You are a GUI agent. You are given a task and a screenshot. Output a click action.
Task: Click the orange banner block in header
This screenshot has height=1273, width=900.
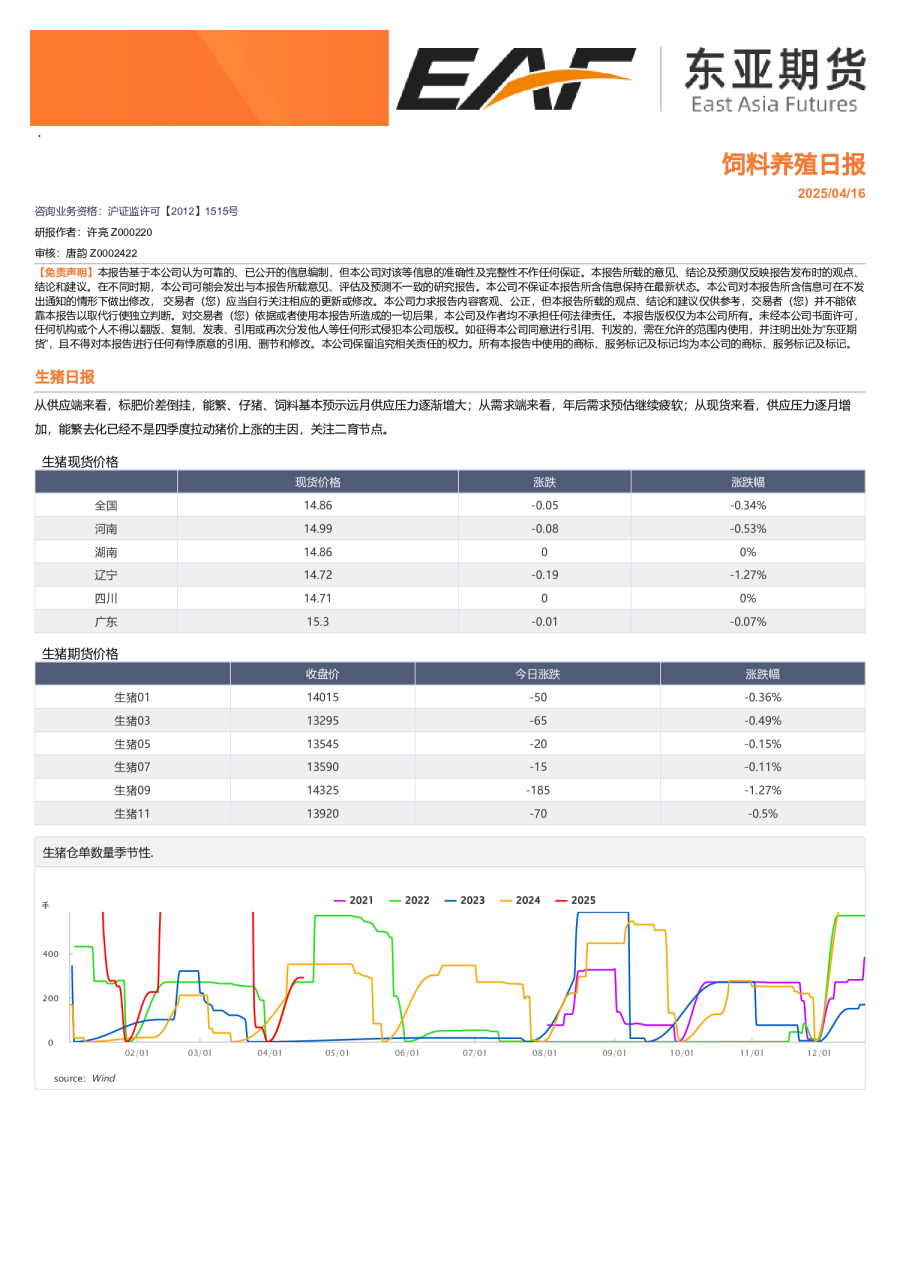click(209, 78)
